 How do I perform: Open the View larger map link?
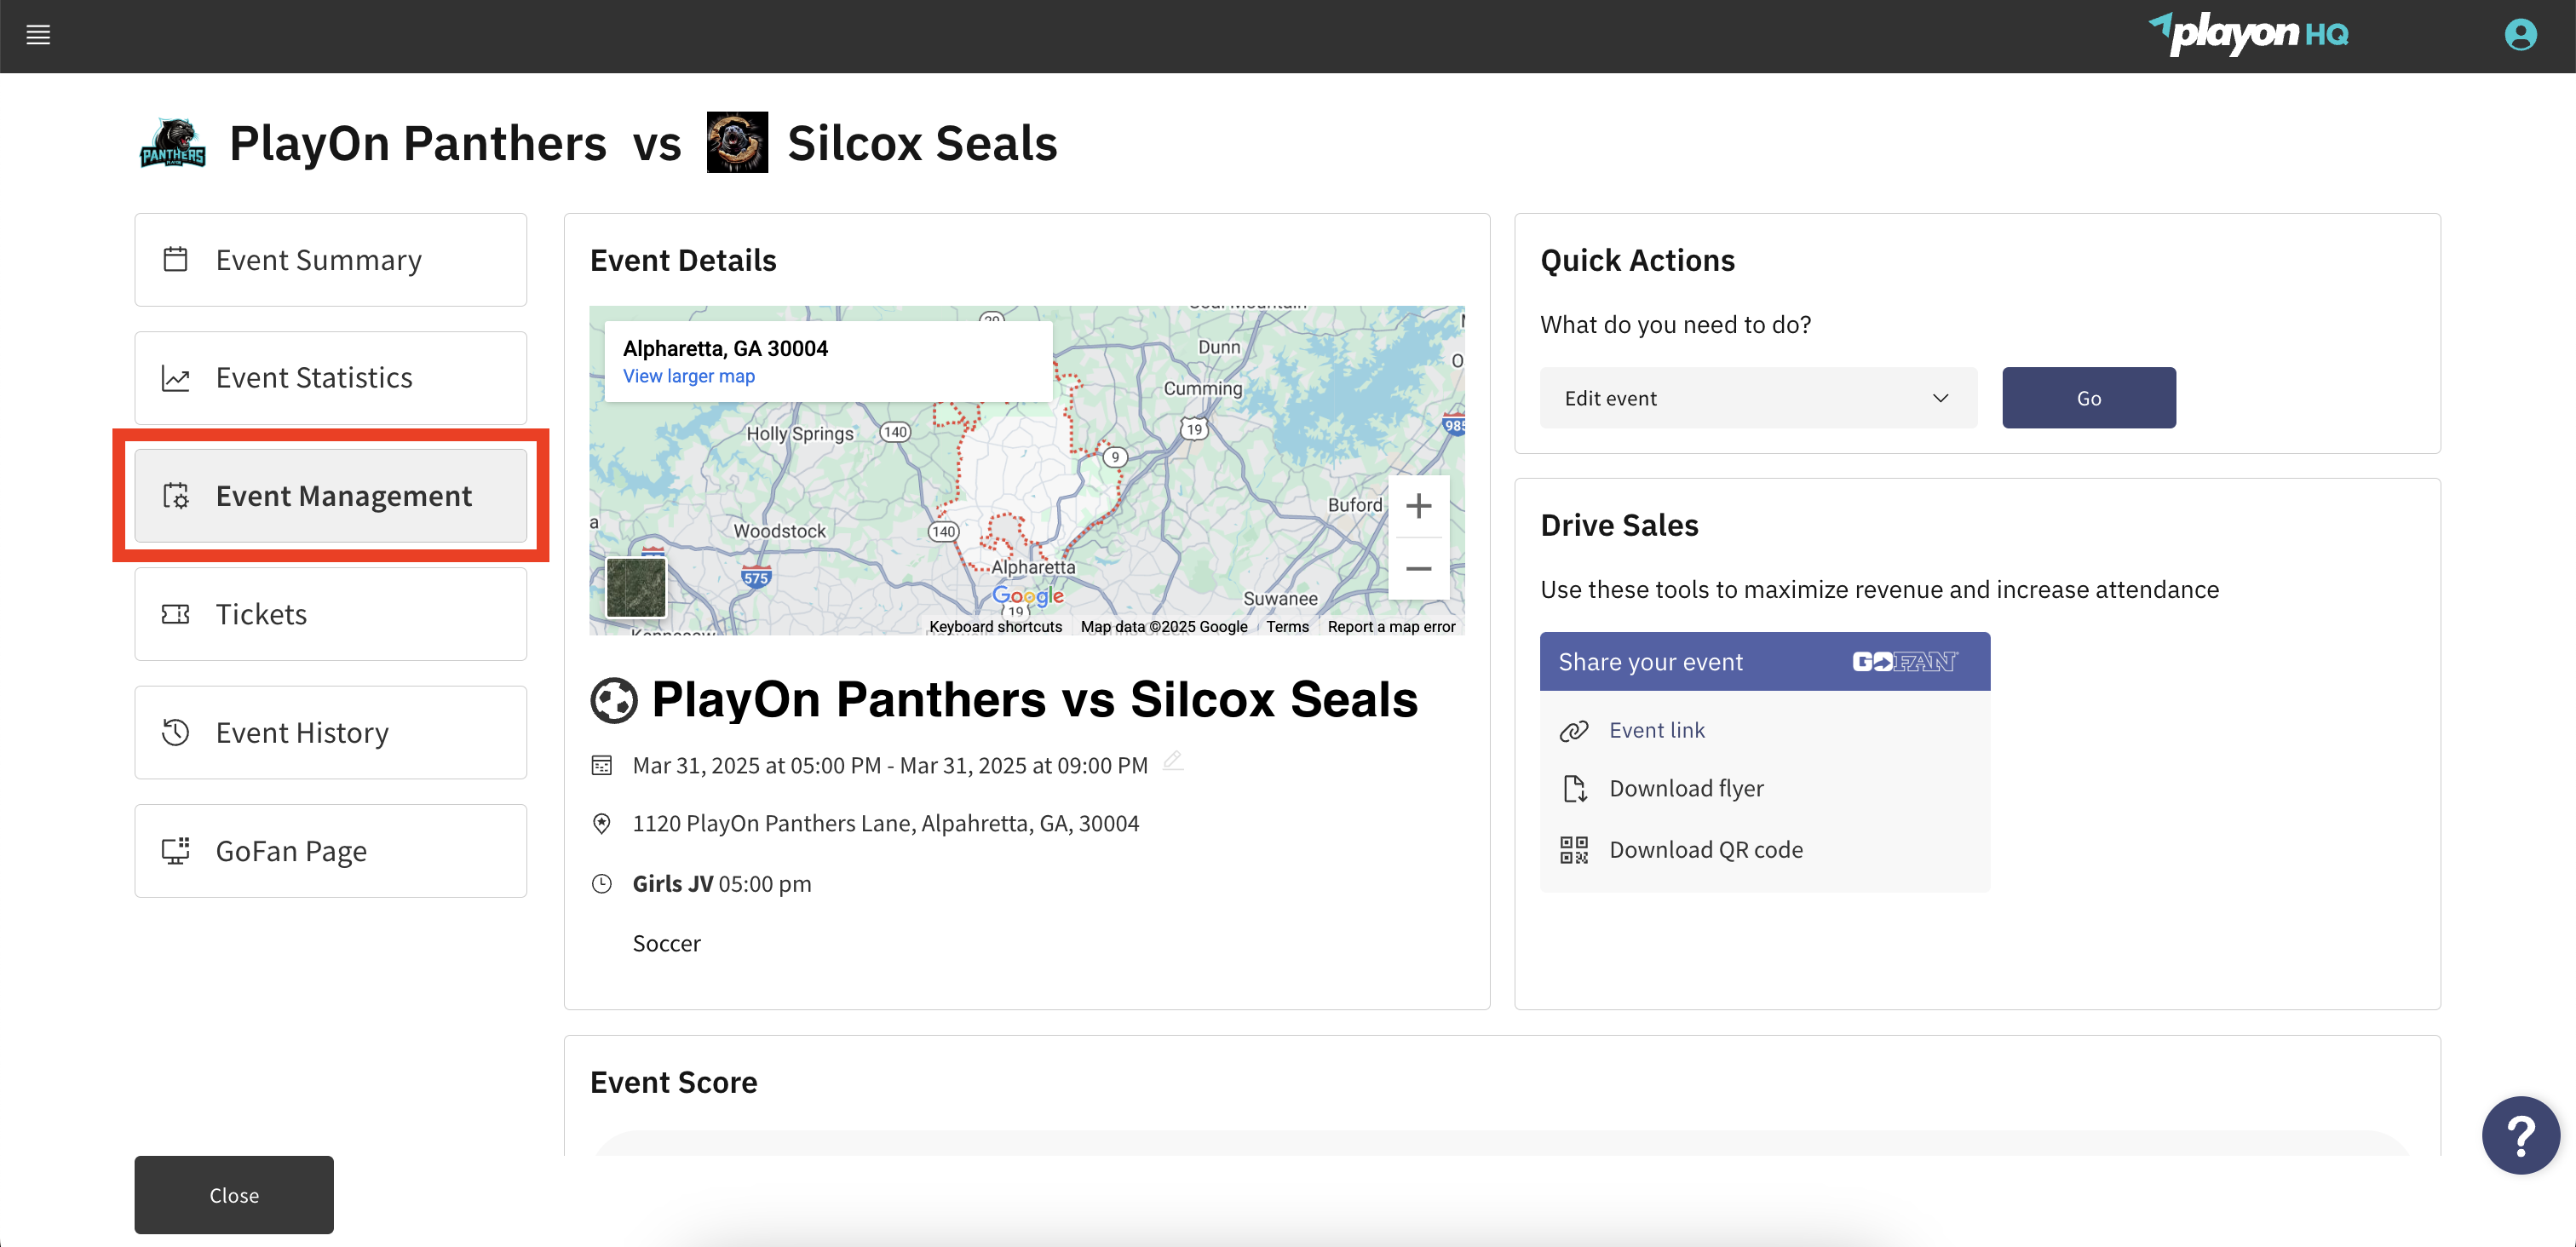click(688, 376)
